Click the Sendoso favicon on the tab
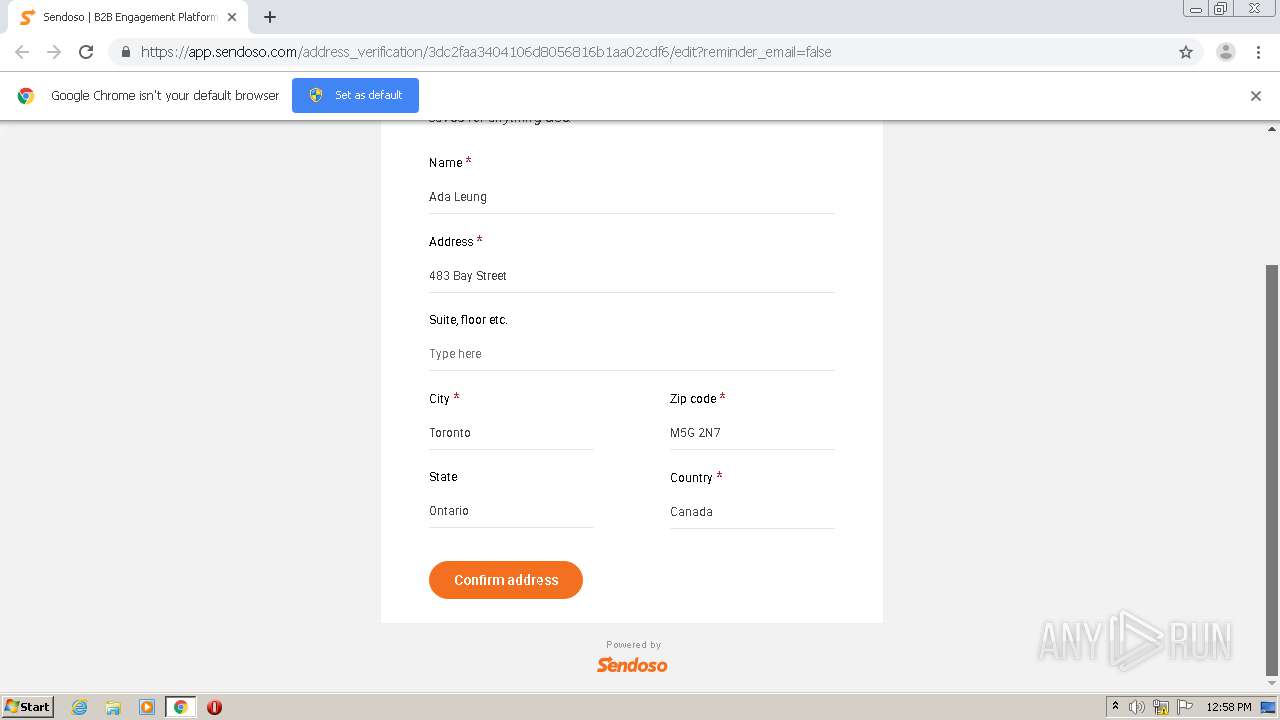The width and height of the screenshot is (1280, 720). pos(27,17)
